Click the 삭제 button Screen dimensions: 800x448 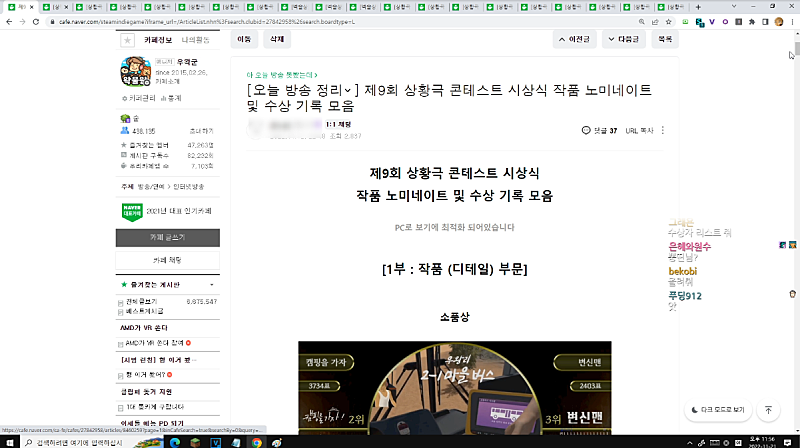(274, 40)
